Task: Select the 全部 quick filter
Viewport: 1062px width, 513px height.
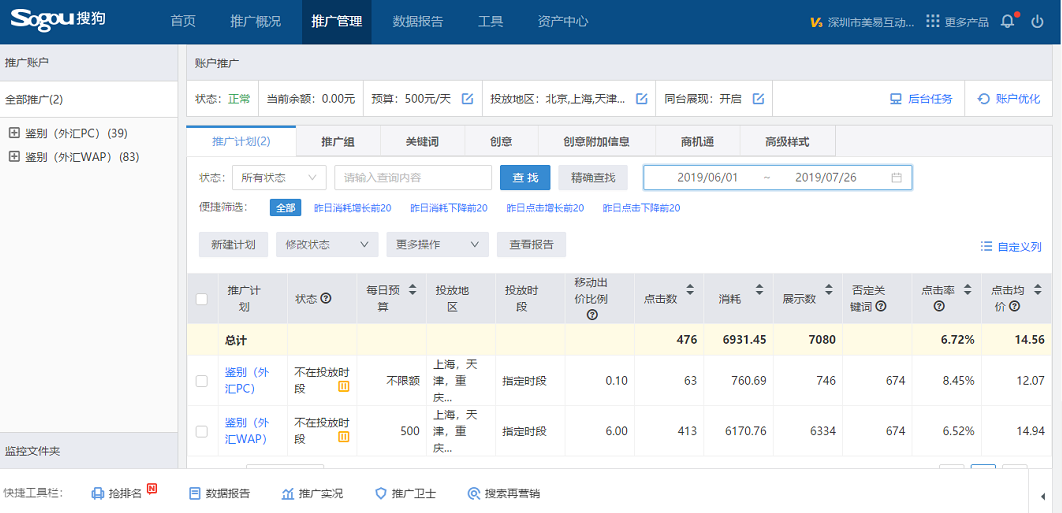Action: (285, 208)
